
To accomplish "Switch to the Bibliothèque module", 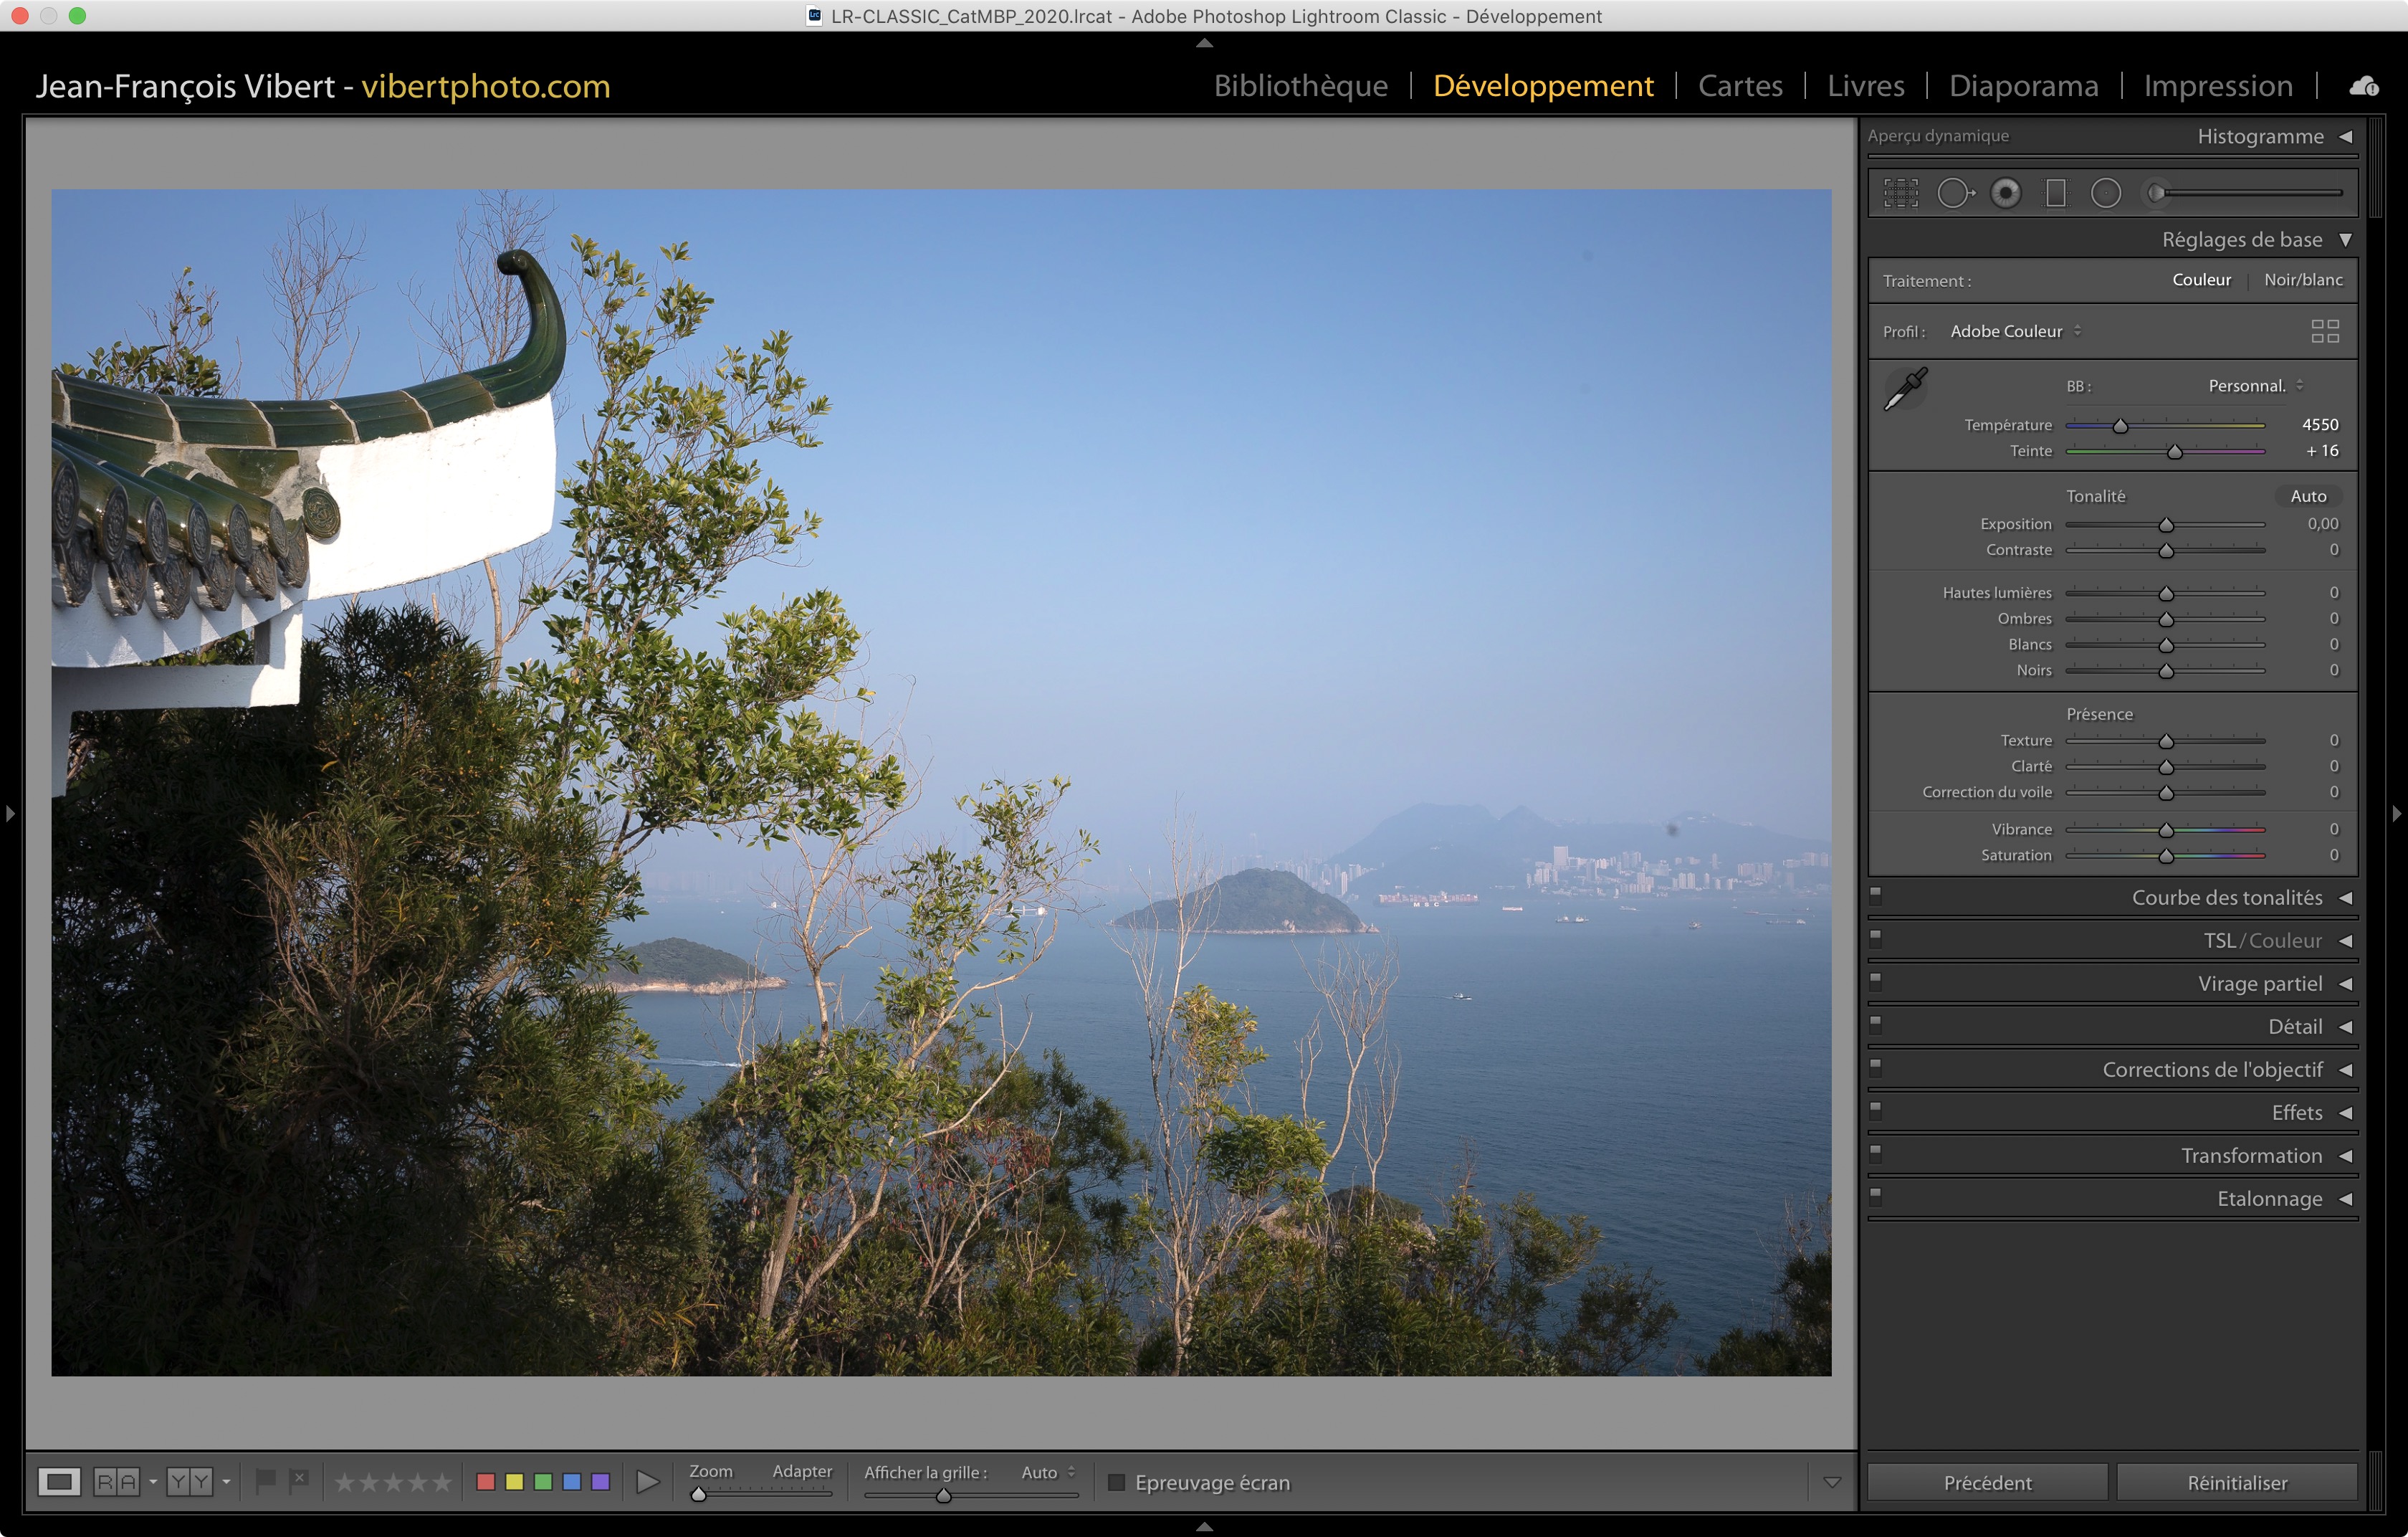I will coord(1300,86).
